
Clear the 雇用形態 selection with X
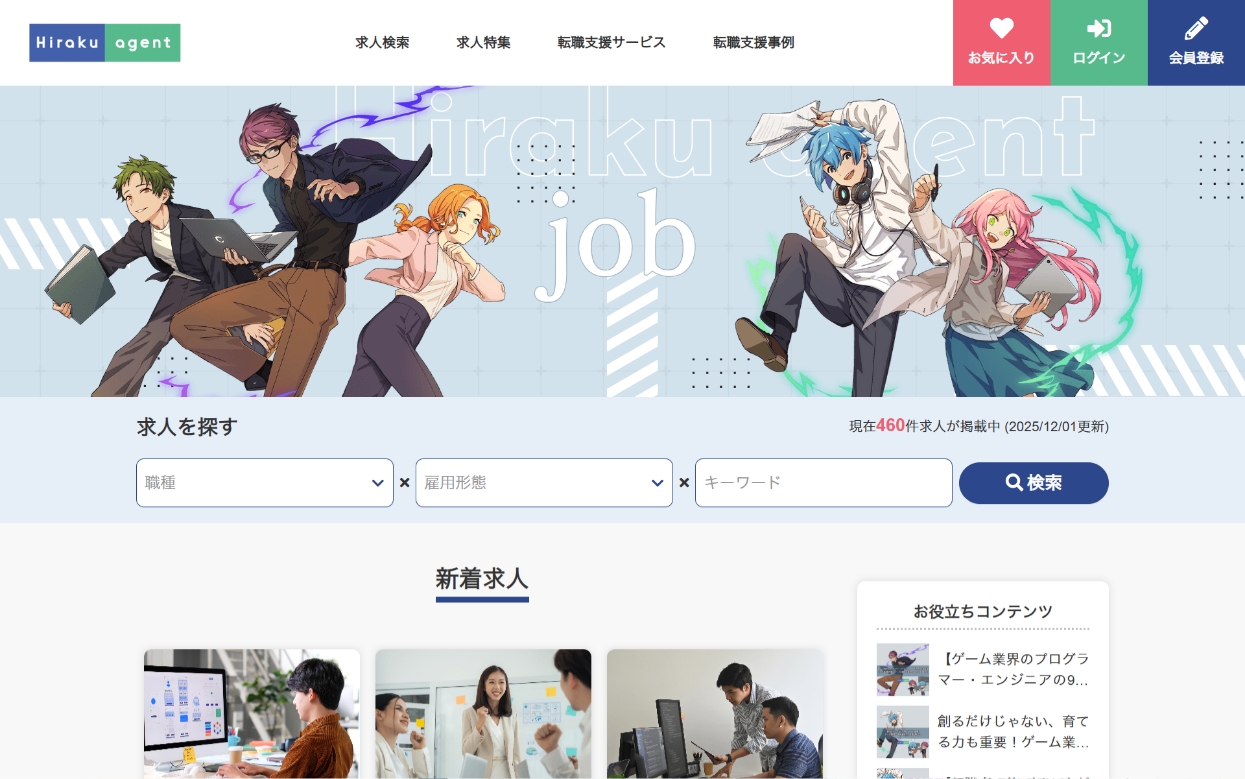684,483
